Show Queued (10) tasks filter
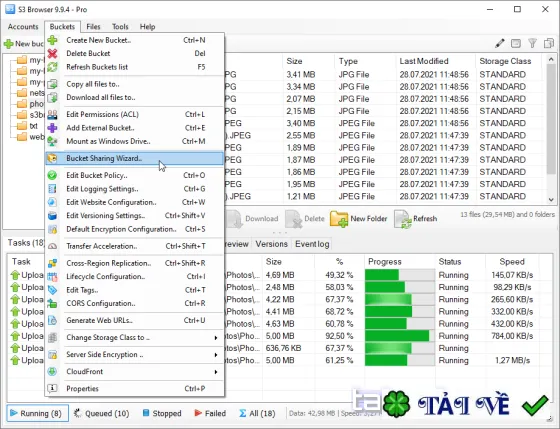 click(x=101, y=413)
